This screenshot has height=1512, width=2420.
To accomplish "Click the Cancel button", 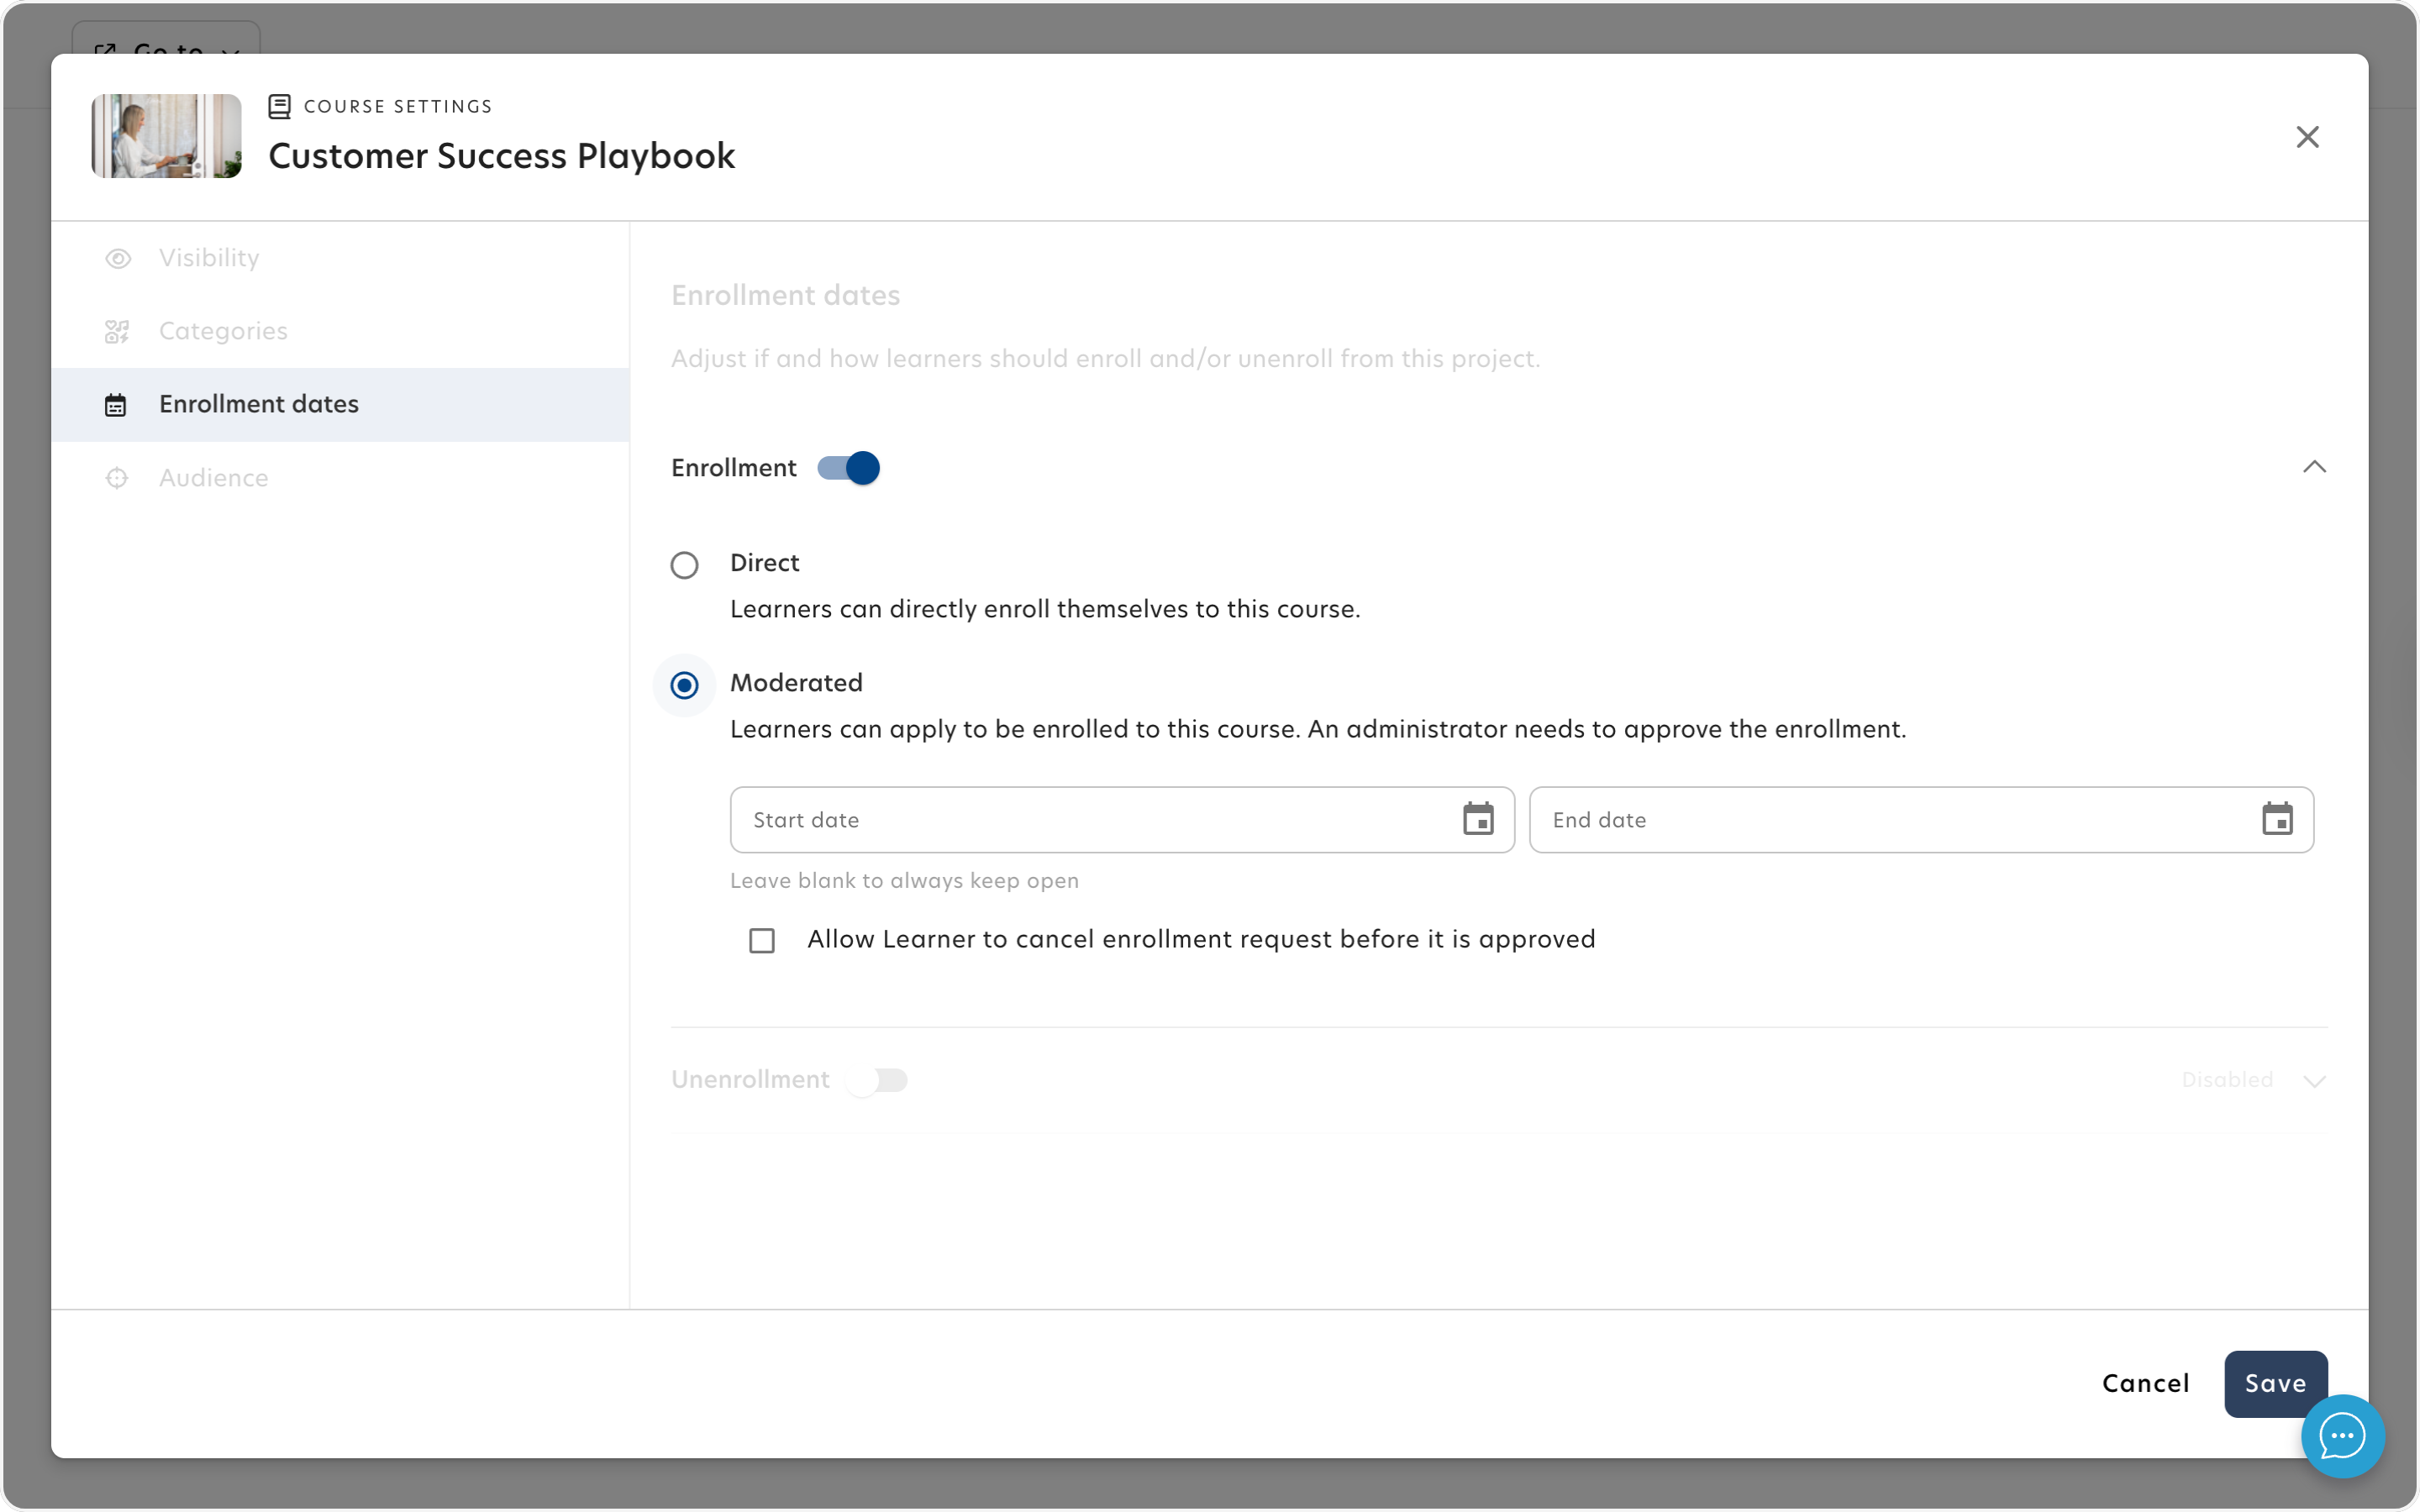I will tap(2145, 1383).
